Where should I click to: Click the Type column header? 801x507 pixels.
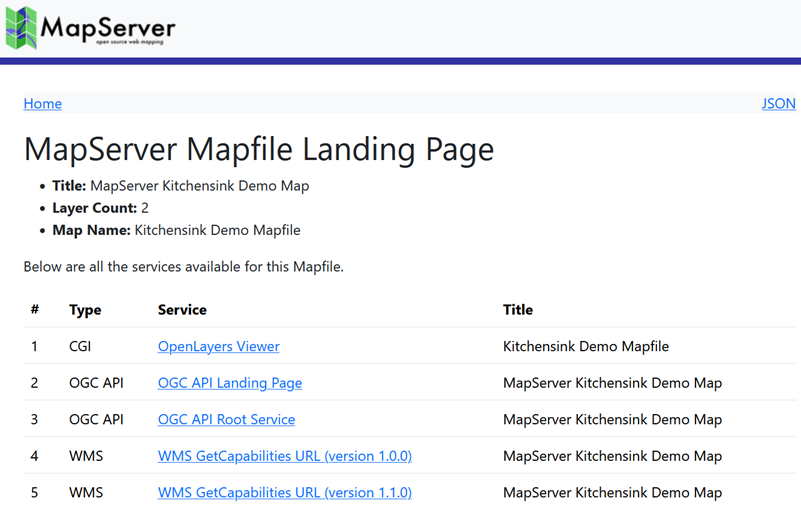(85, 310)
